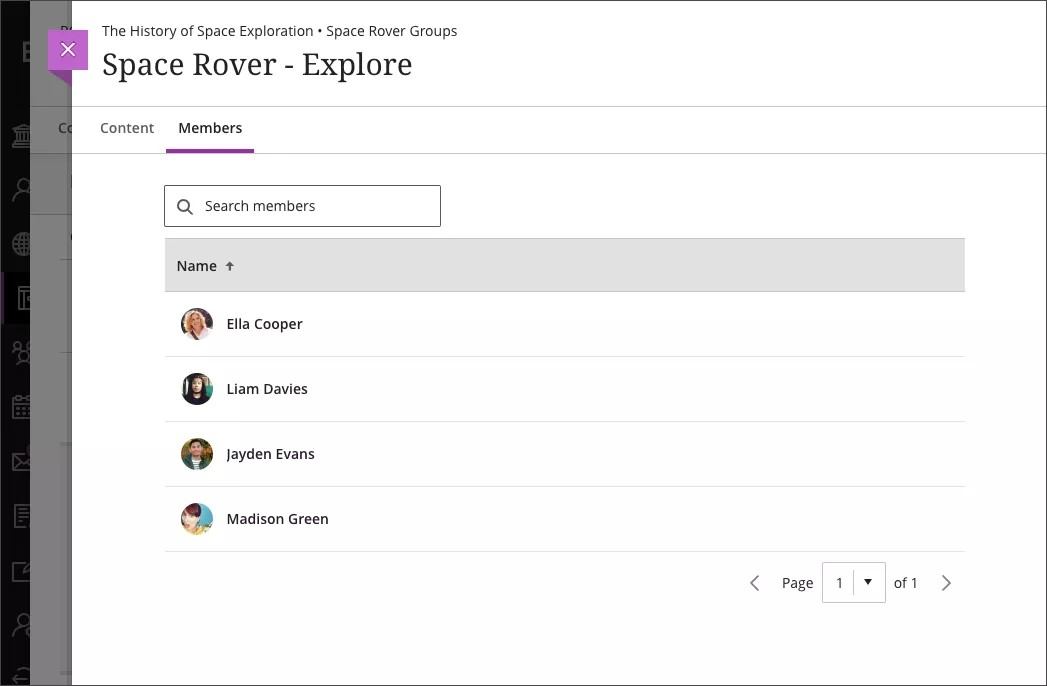Close the Space Rover - Explore panel
Screen dimensions: 1047x686
pyautogui.click(x=68, y=48)
